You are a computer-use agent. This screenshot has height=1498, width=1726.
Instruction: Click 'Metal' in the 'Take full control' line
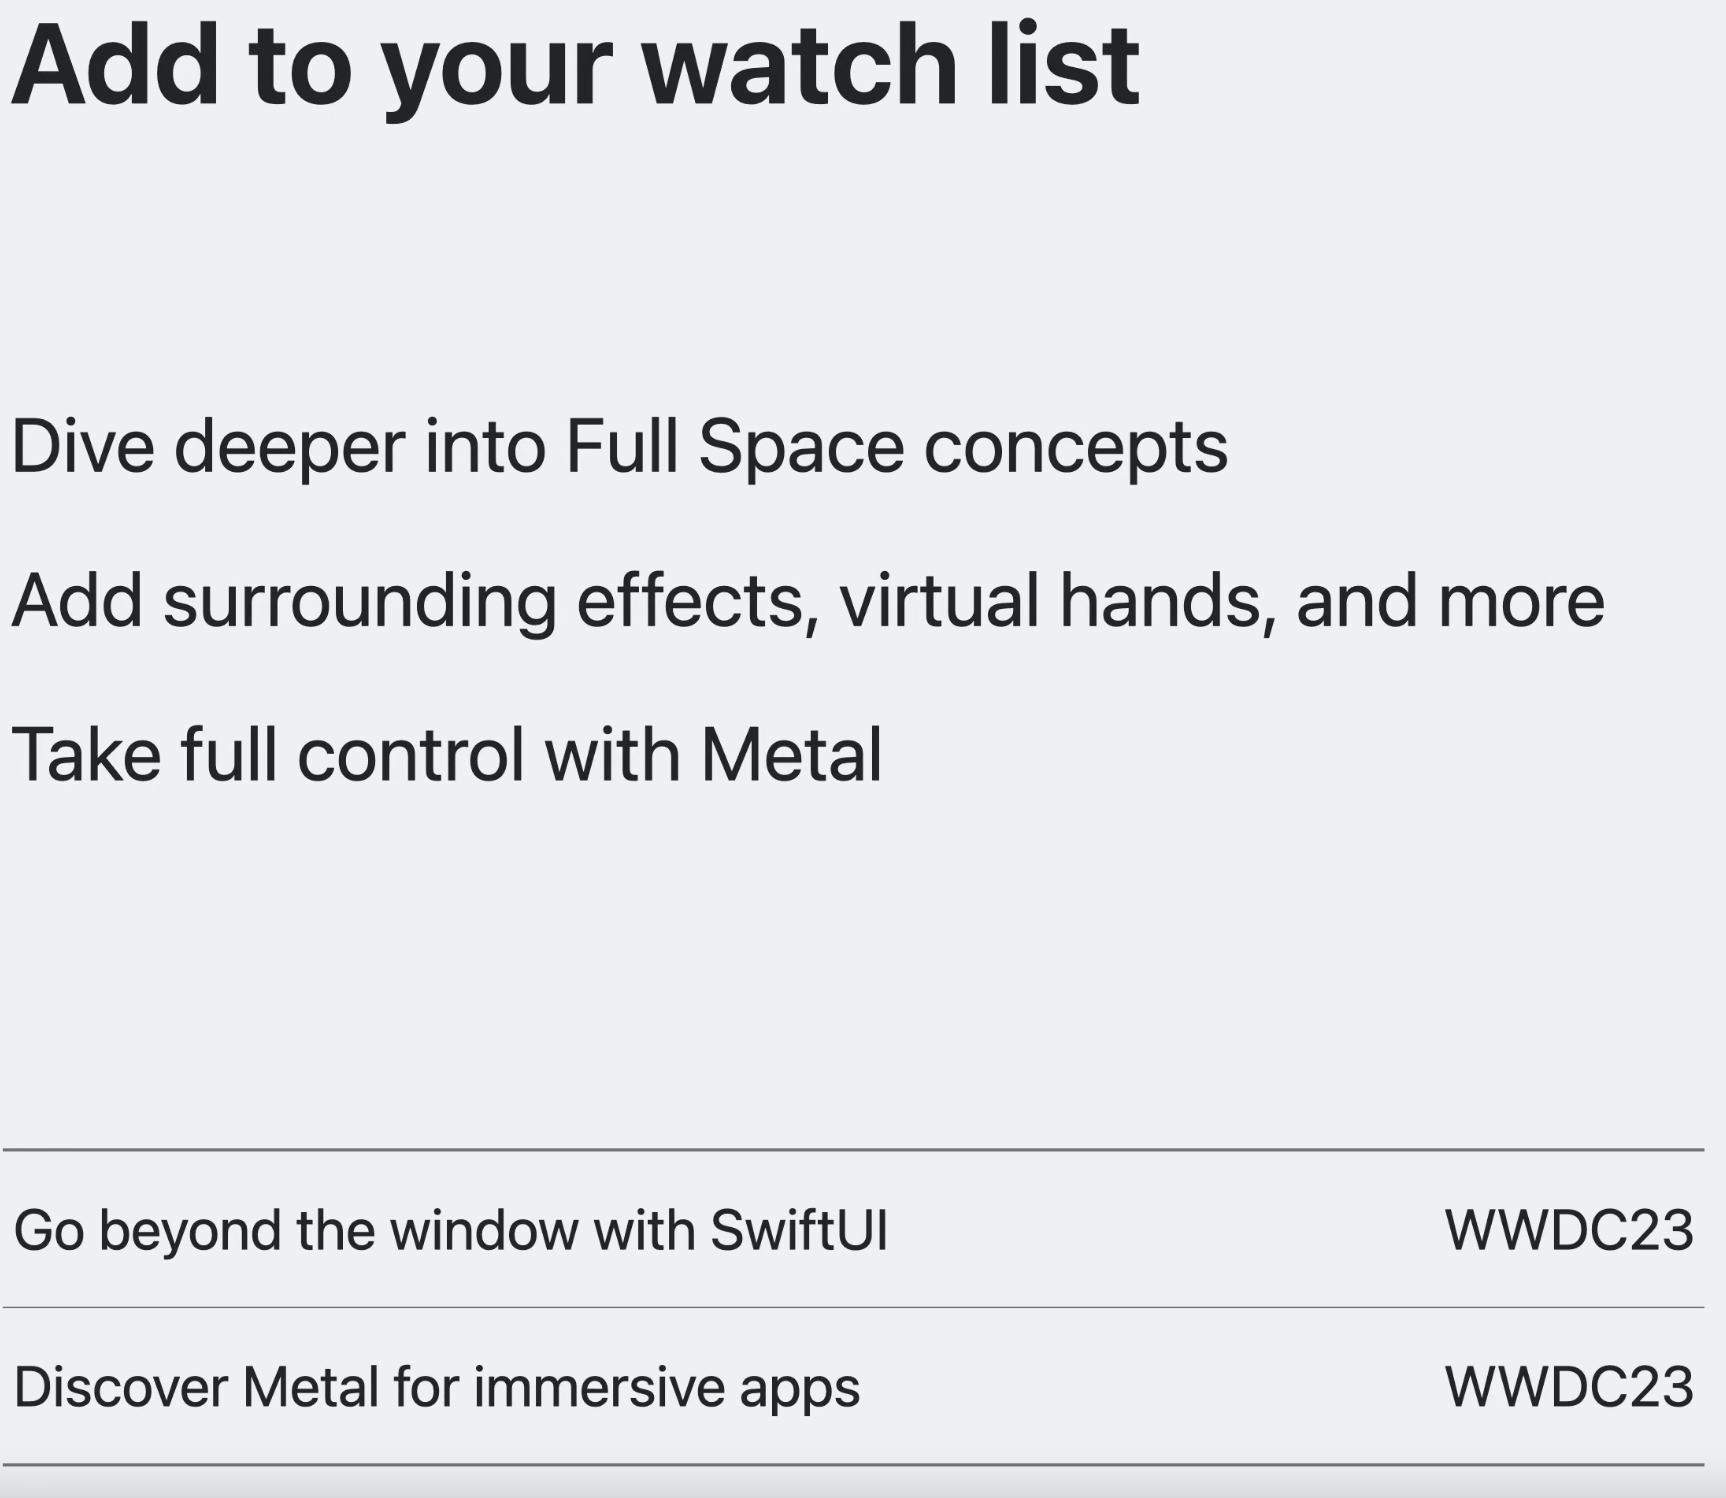[x=791, y=755]
